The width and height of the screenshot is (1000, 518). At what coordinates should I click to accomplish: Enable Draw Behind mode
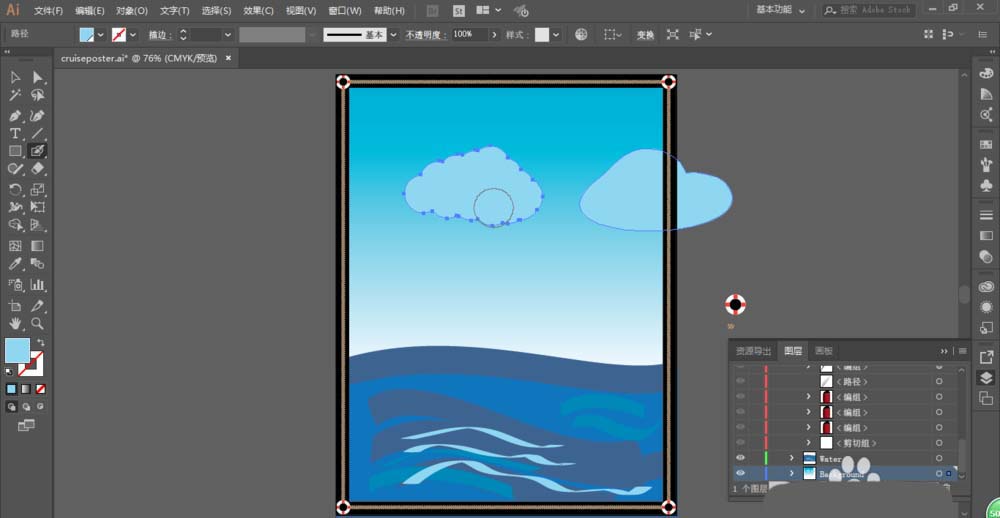click(x=26, y=406)
